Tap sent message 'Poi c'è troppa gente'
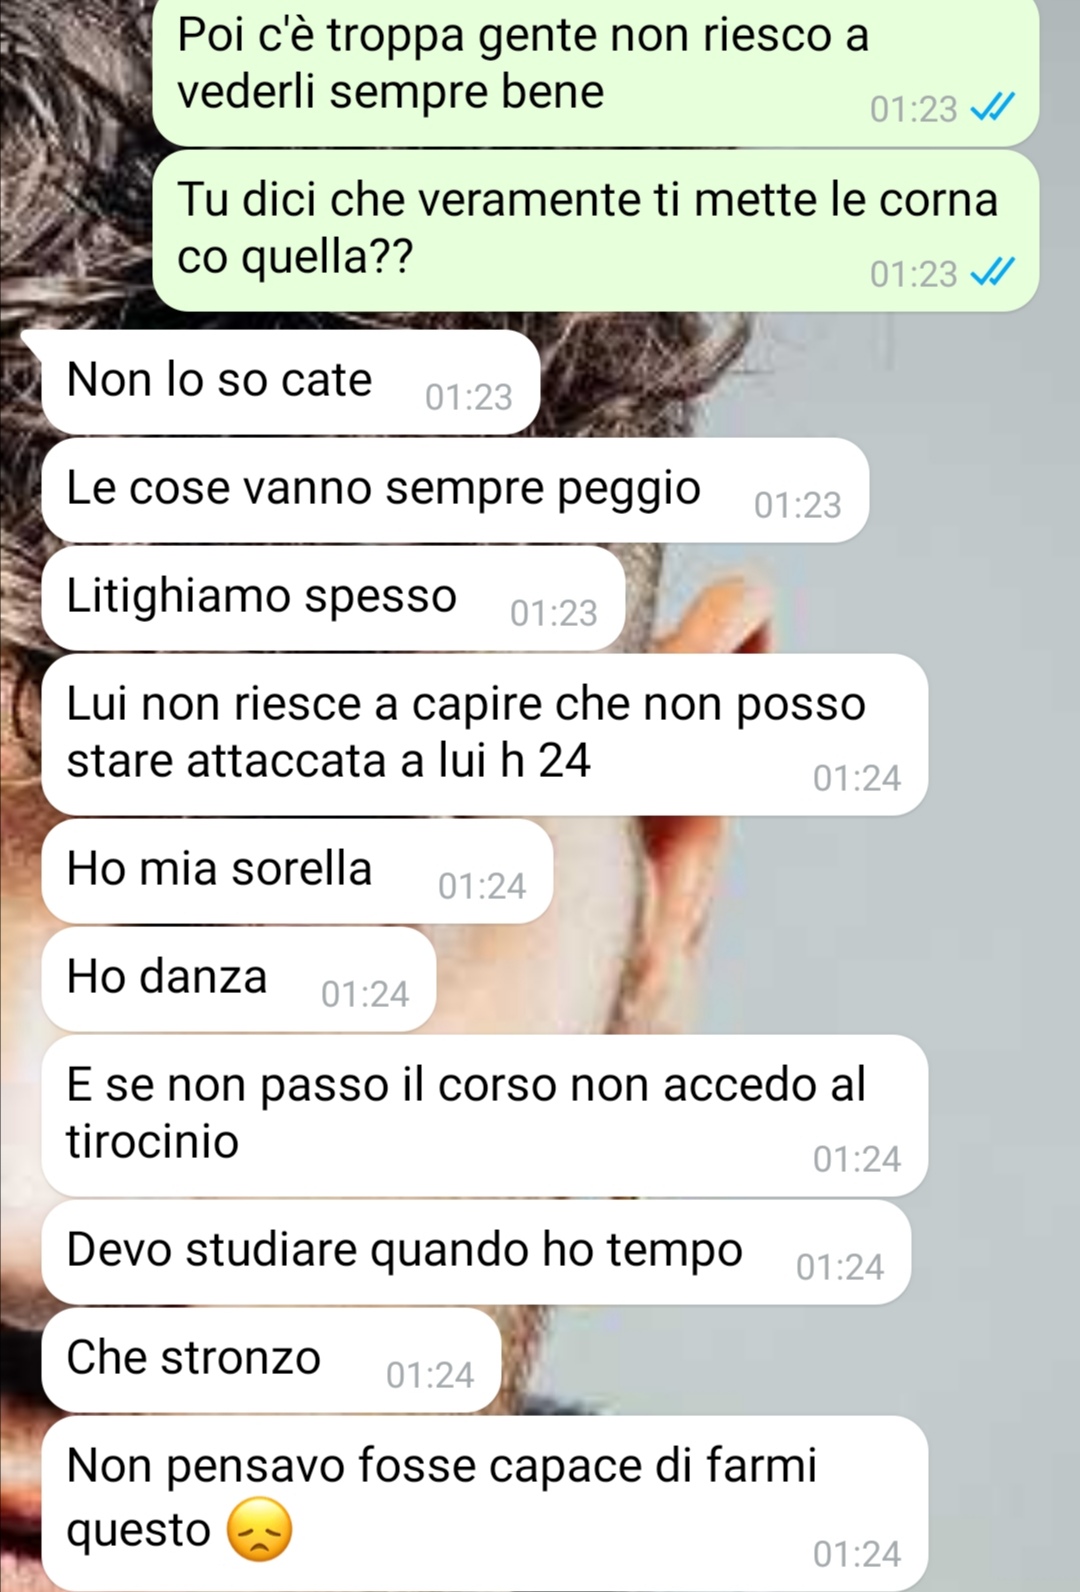1080x1592 pixels. [596, 70]
